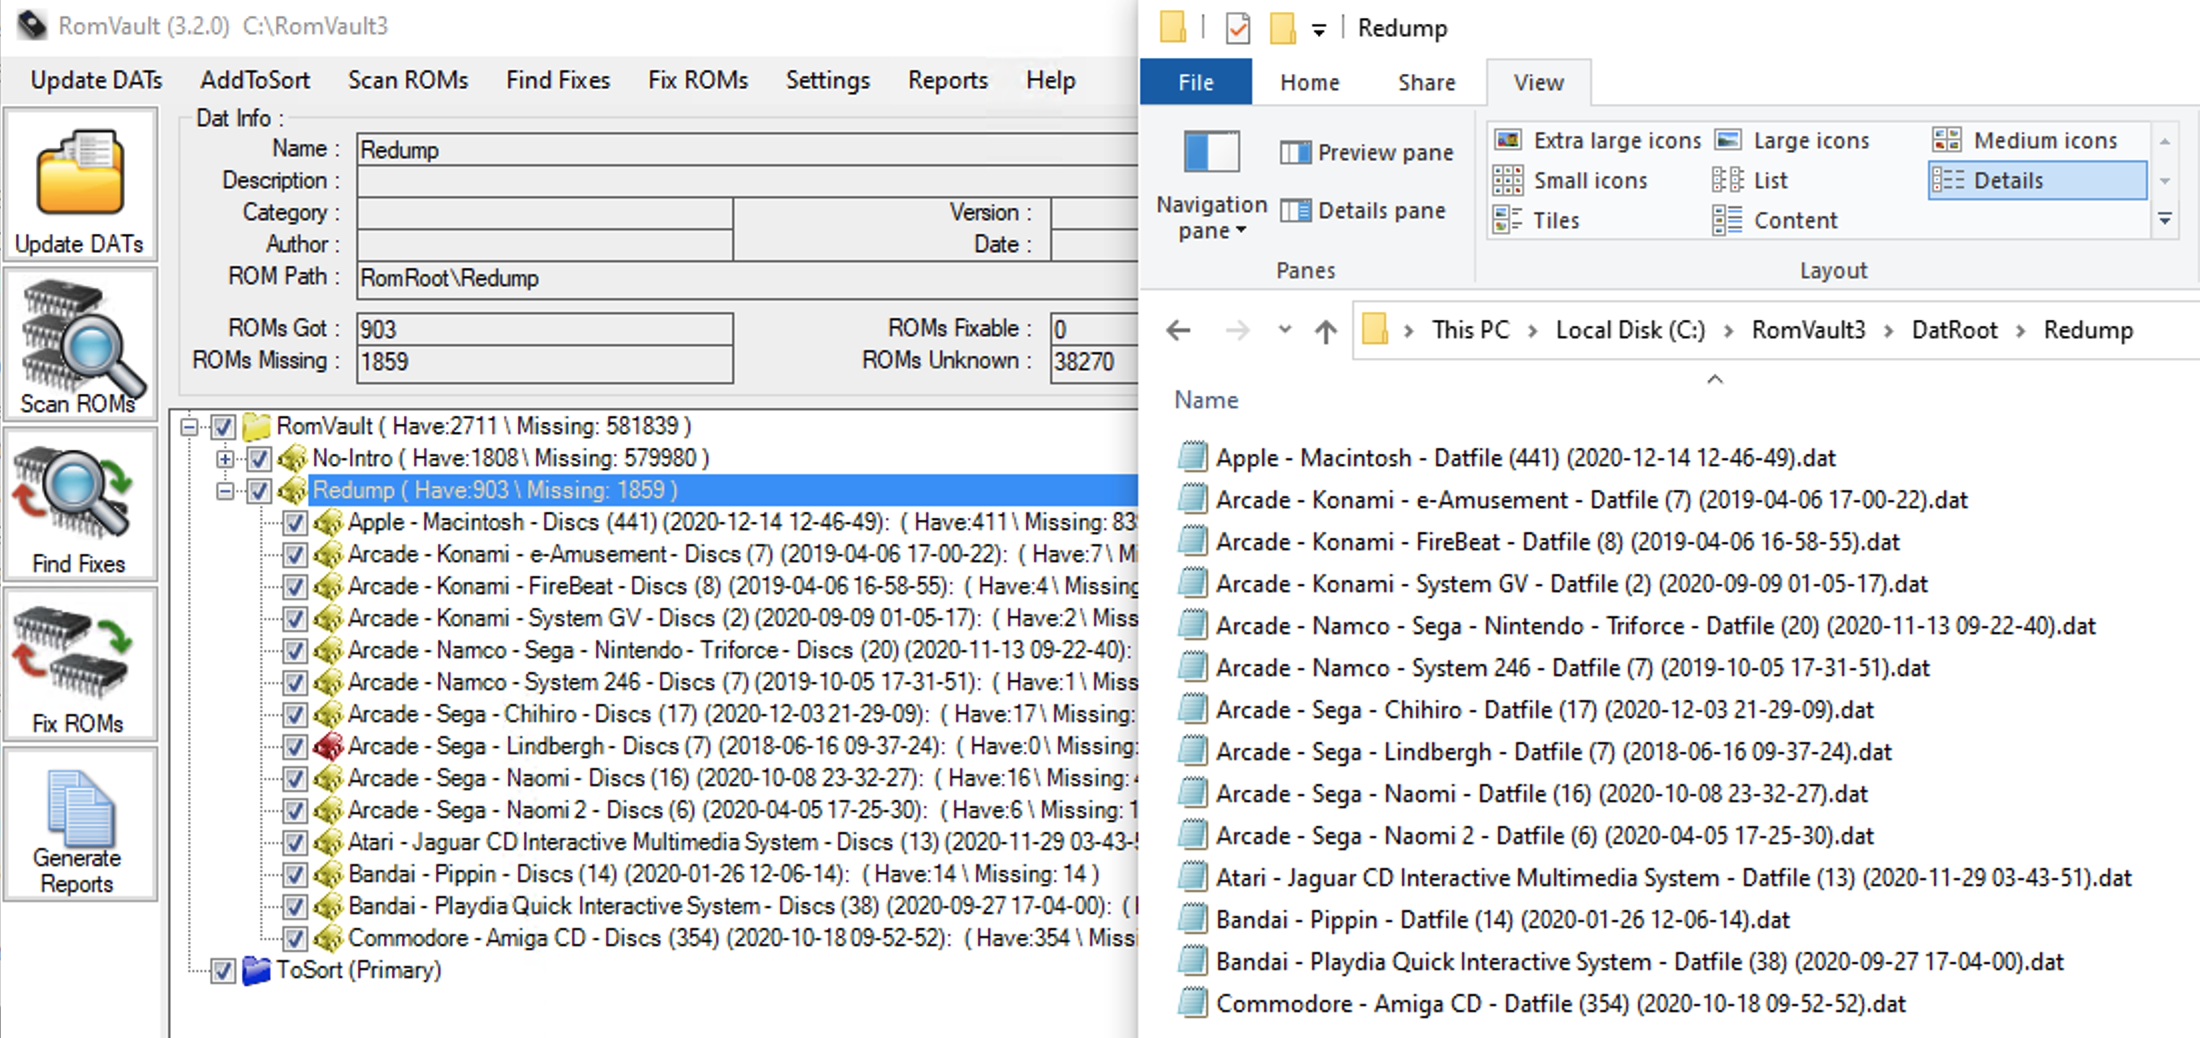Collapse the RomVault root tree node

pos(189,427)
